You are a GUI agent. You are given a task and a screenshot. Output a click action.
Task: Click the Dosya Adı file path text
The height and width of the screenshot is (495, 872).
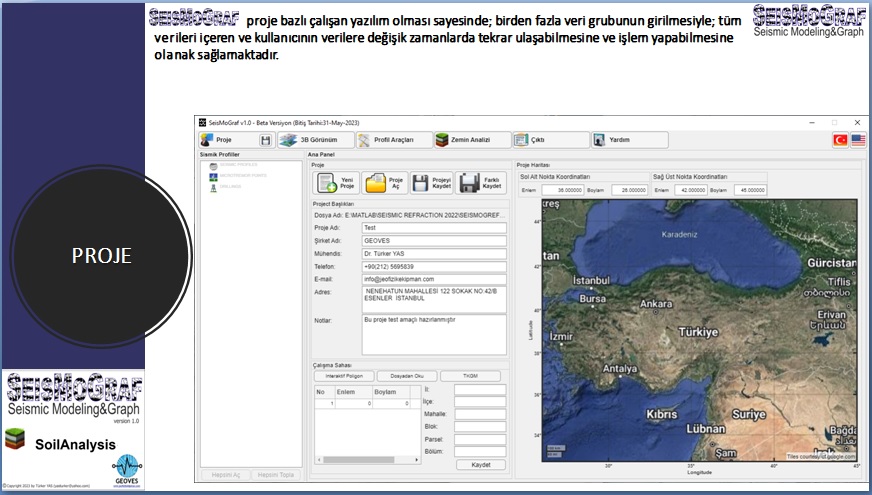(x=410, y=215)
